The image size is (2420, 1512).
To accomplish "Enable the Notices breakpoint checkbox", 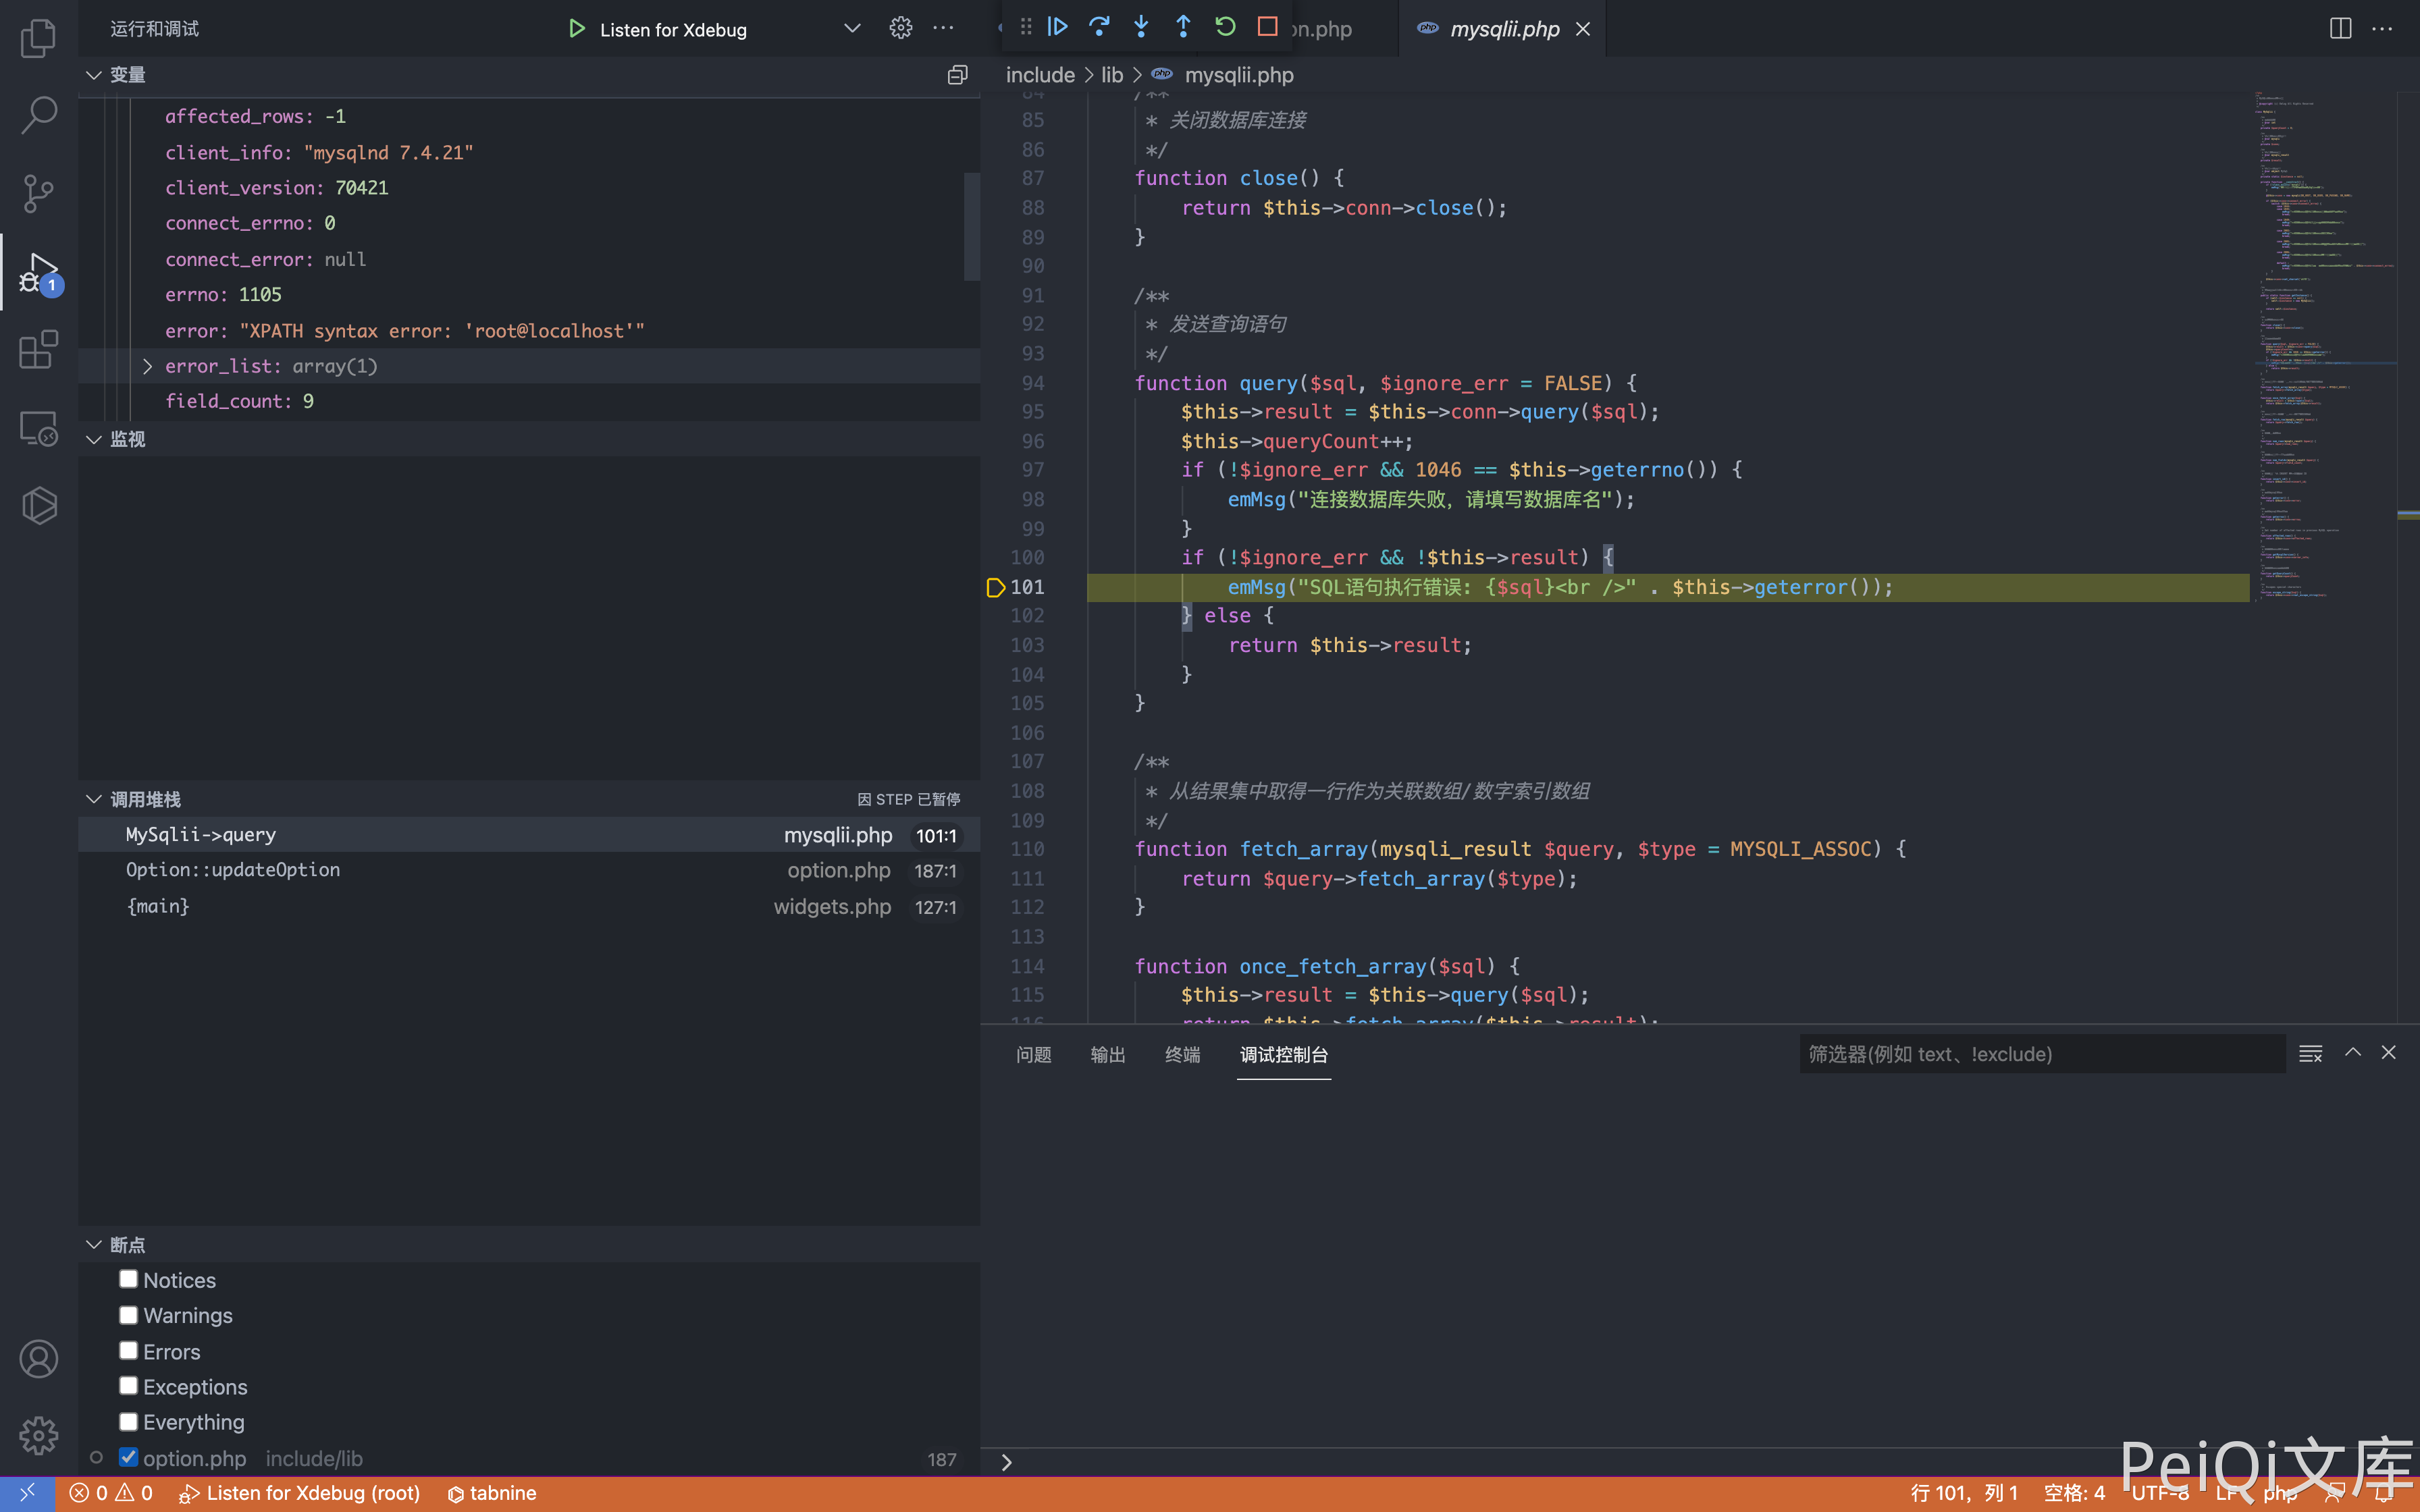I will click(128, 1279).
